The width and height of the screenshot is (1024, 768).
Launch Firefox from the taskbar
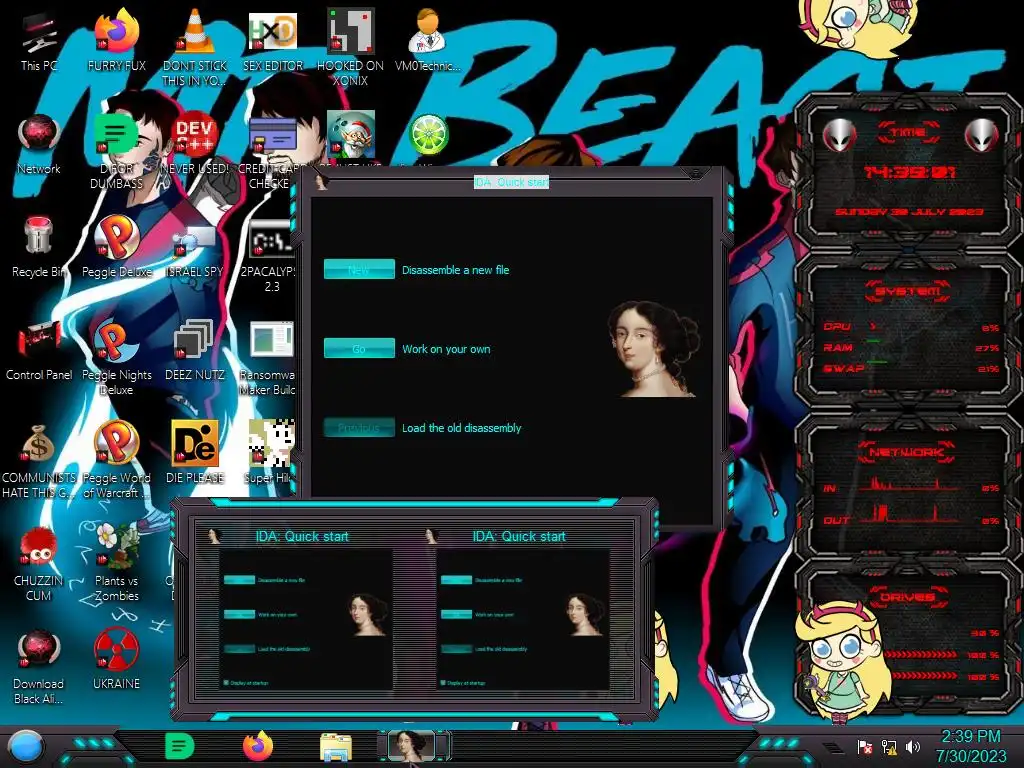(x=258, y=746)
